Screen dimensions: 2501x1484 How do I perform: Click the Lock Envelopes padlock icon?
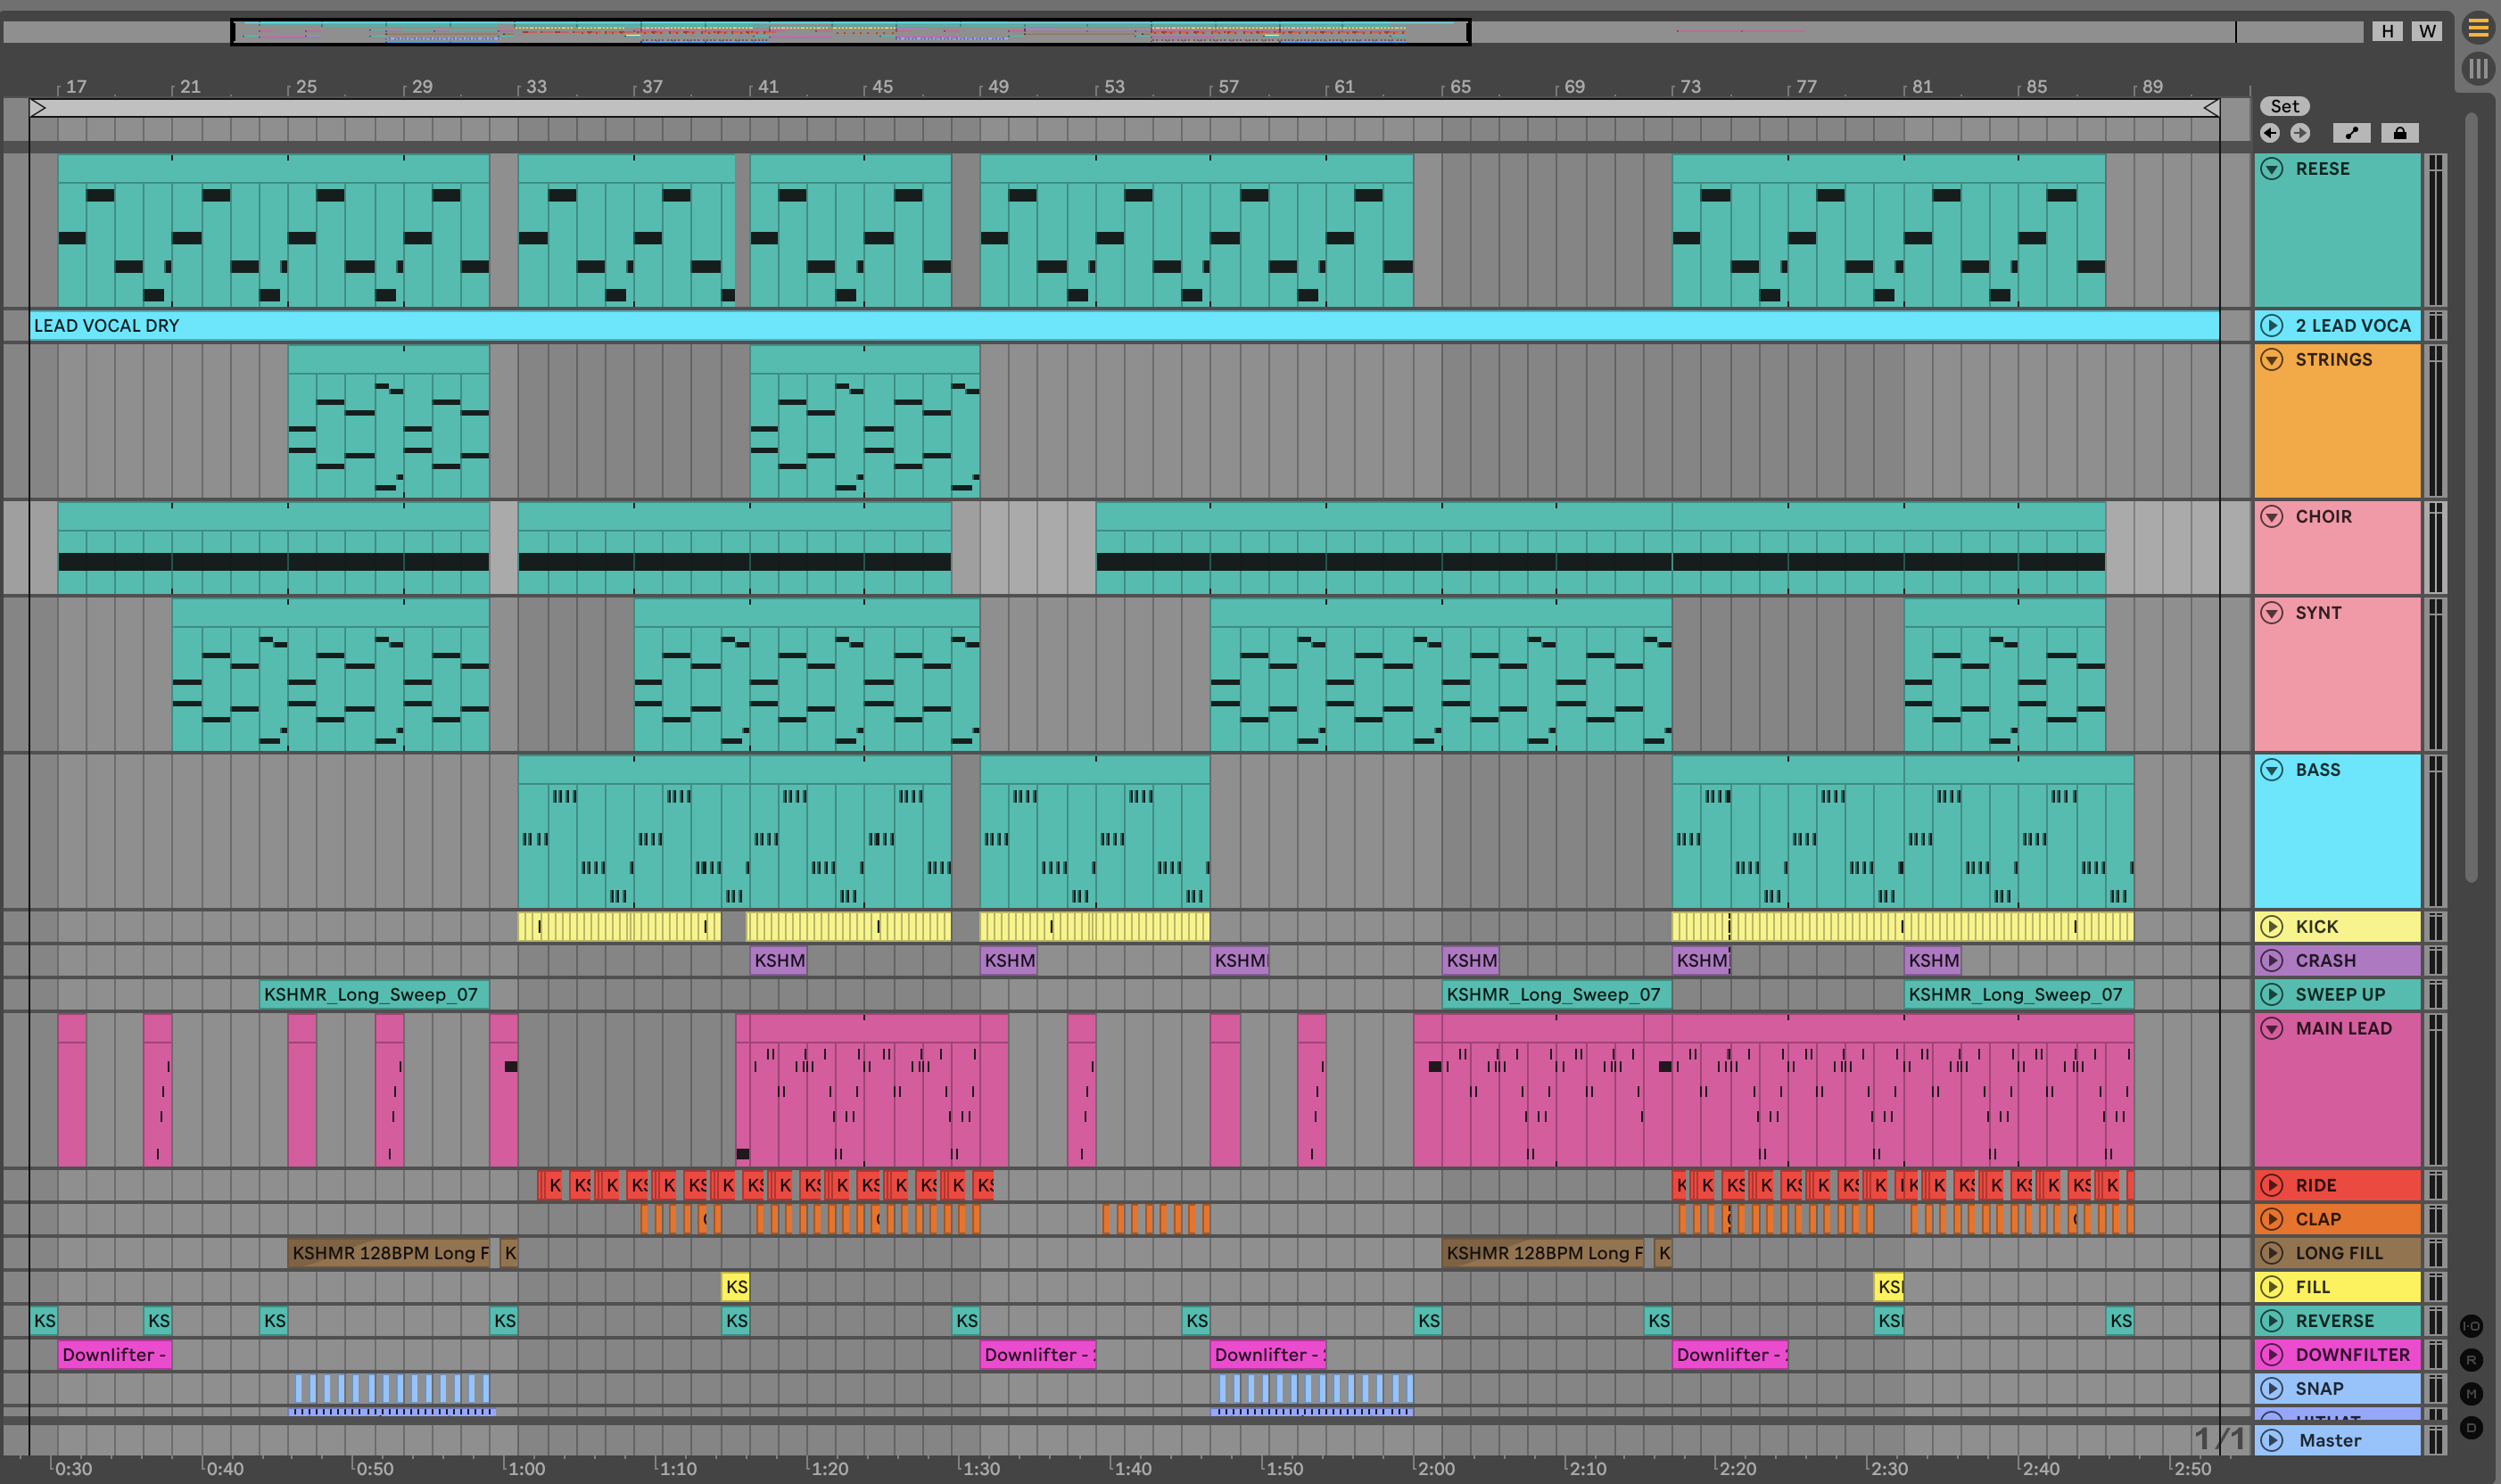(2399, 133)
